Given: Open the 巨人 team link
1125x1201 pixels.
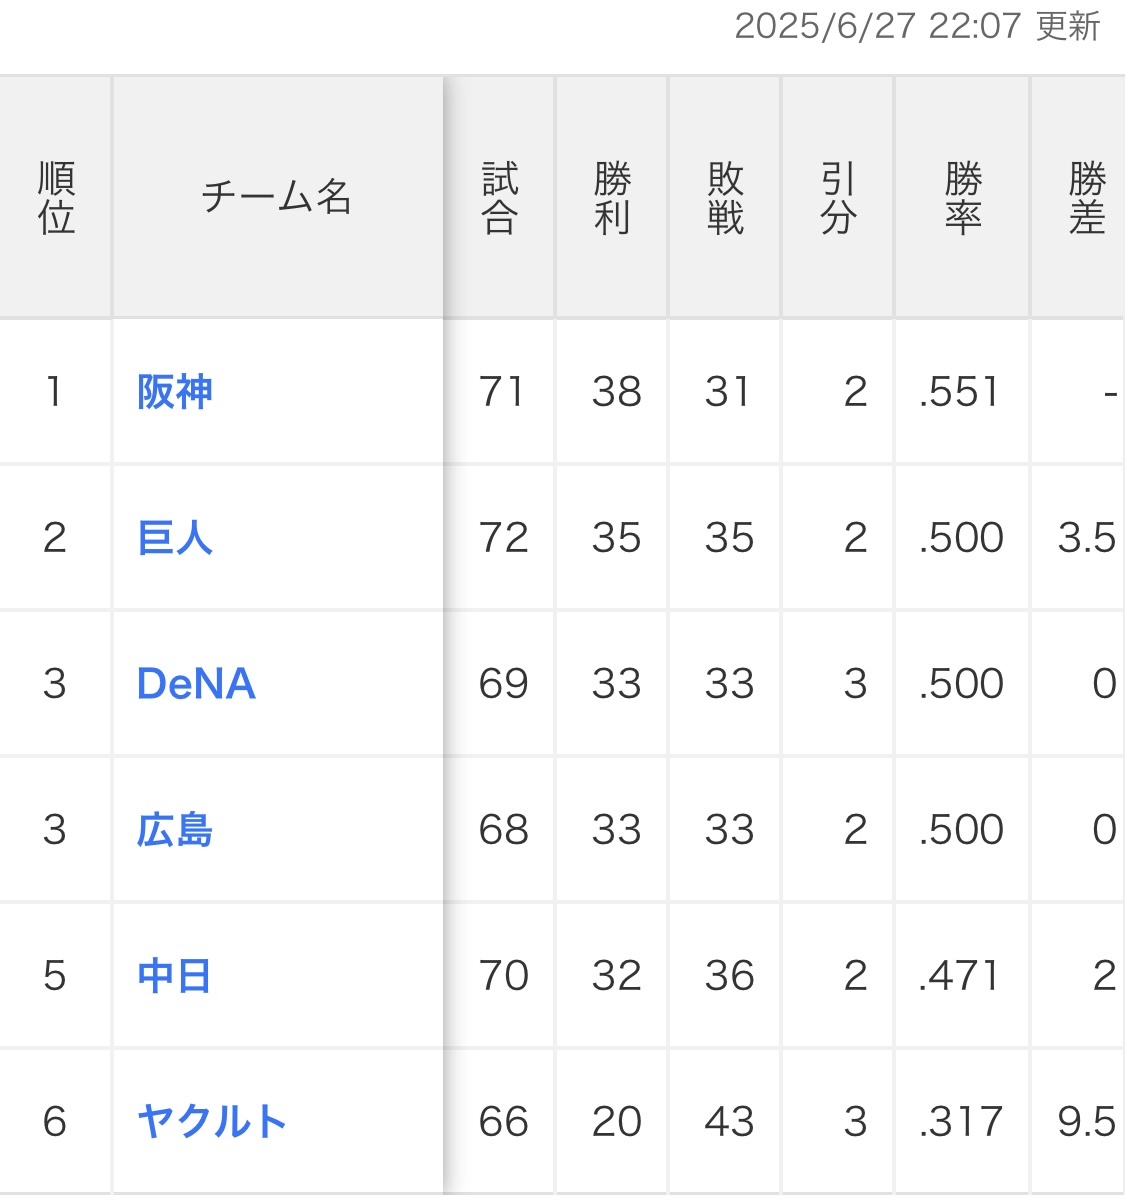Looking at the screenshot, I should coord(175,538).
